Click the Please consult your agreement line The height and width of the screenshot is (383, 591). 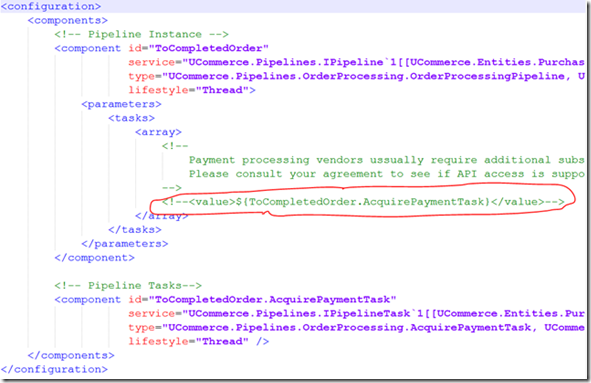click(x=387, y=174)
